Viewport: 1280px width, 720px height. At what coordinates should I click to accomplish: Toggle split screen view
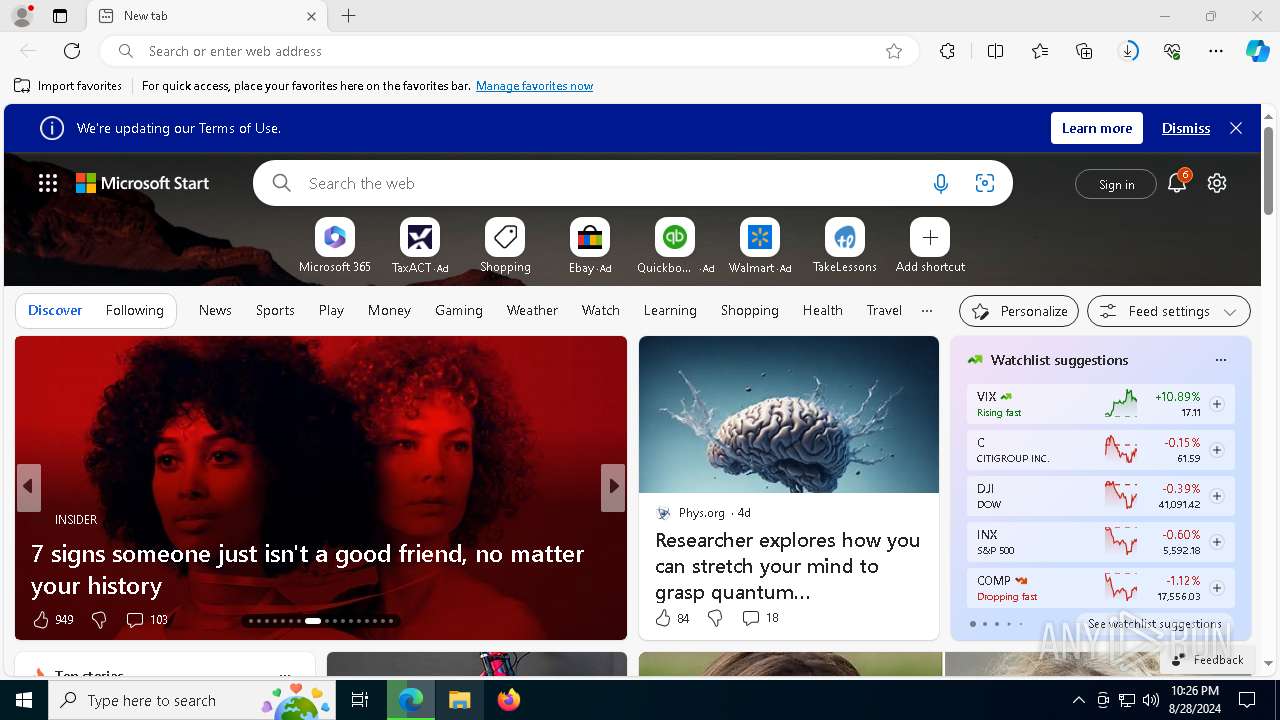(995, 51)
